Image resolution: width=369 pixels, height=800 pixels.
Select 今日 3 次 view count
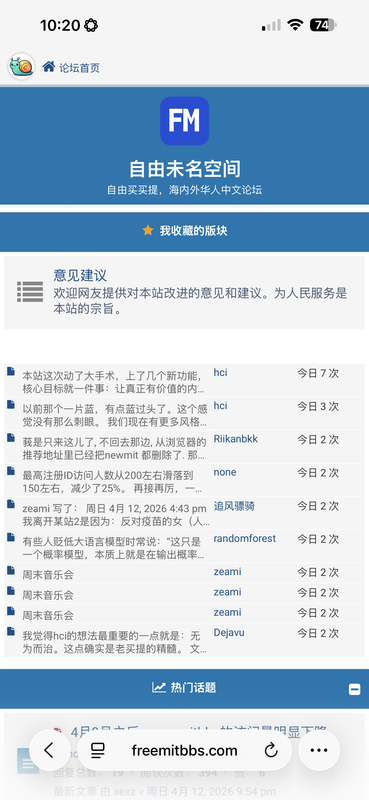coord(318,406)
